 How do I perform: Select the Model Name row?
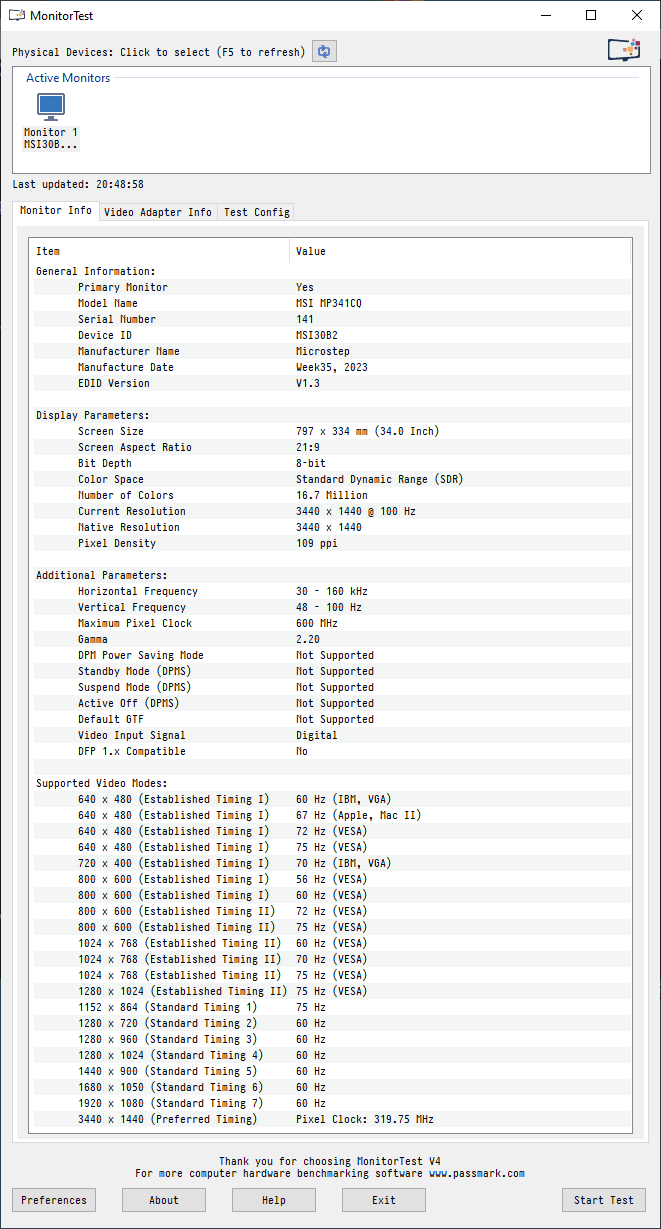point(331,303)
